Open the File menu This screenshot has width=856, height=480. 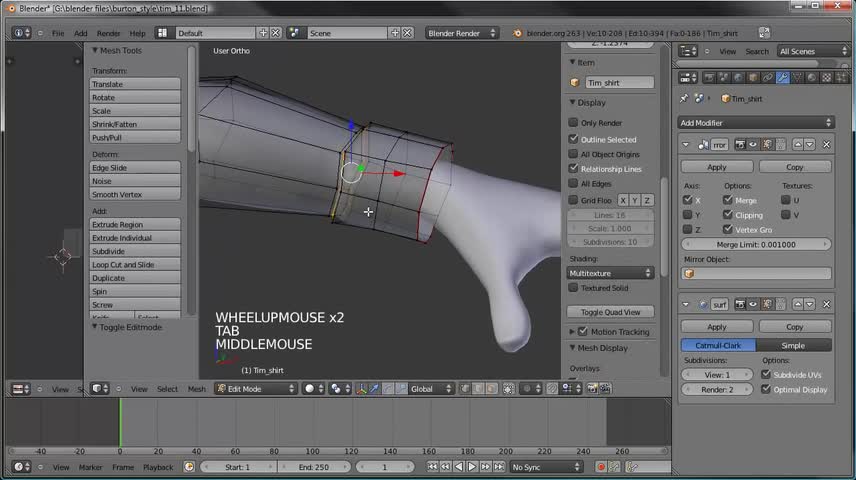58,33
